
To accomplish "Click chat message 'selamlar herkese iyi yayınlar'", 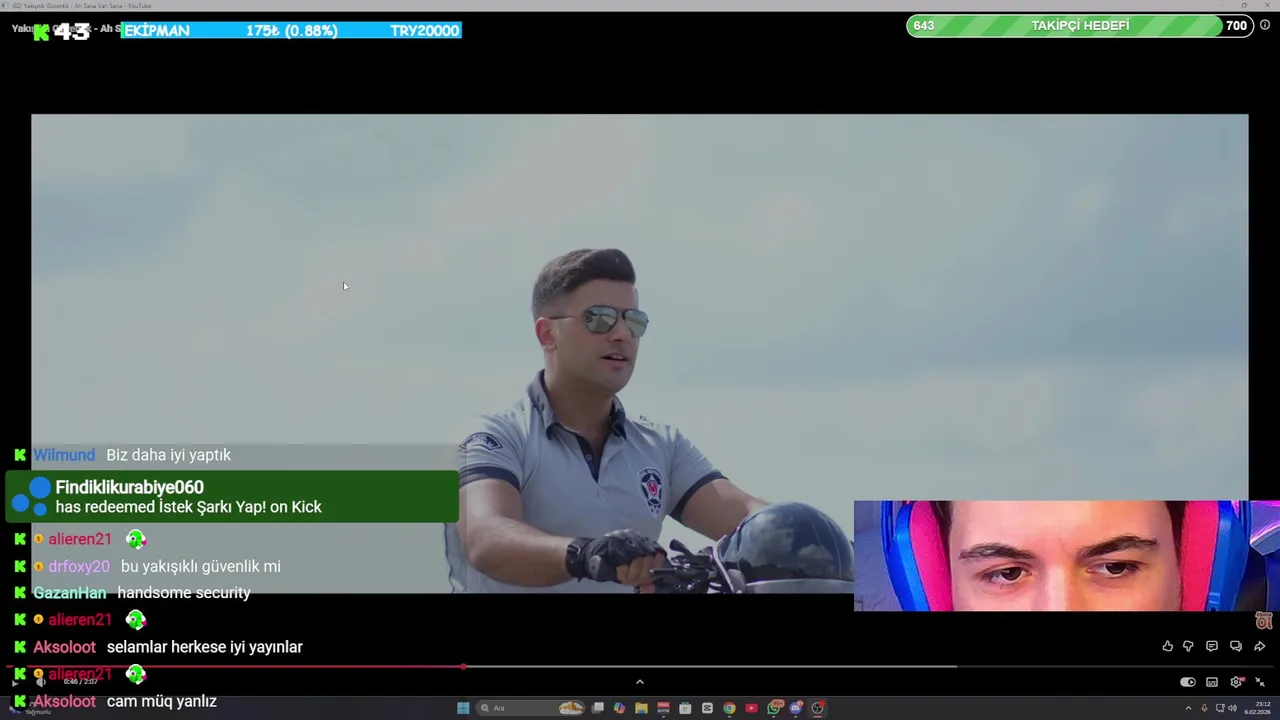I will (x=204, y=647).
